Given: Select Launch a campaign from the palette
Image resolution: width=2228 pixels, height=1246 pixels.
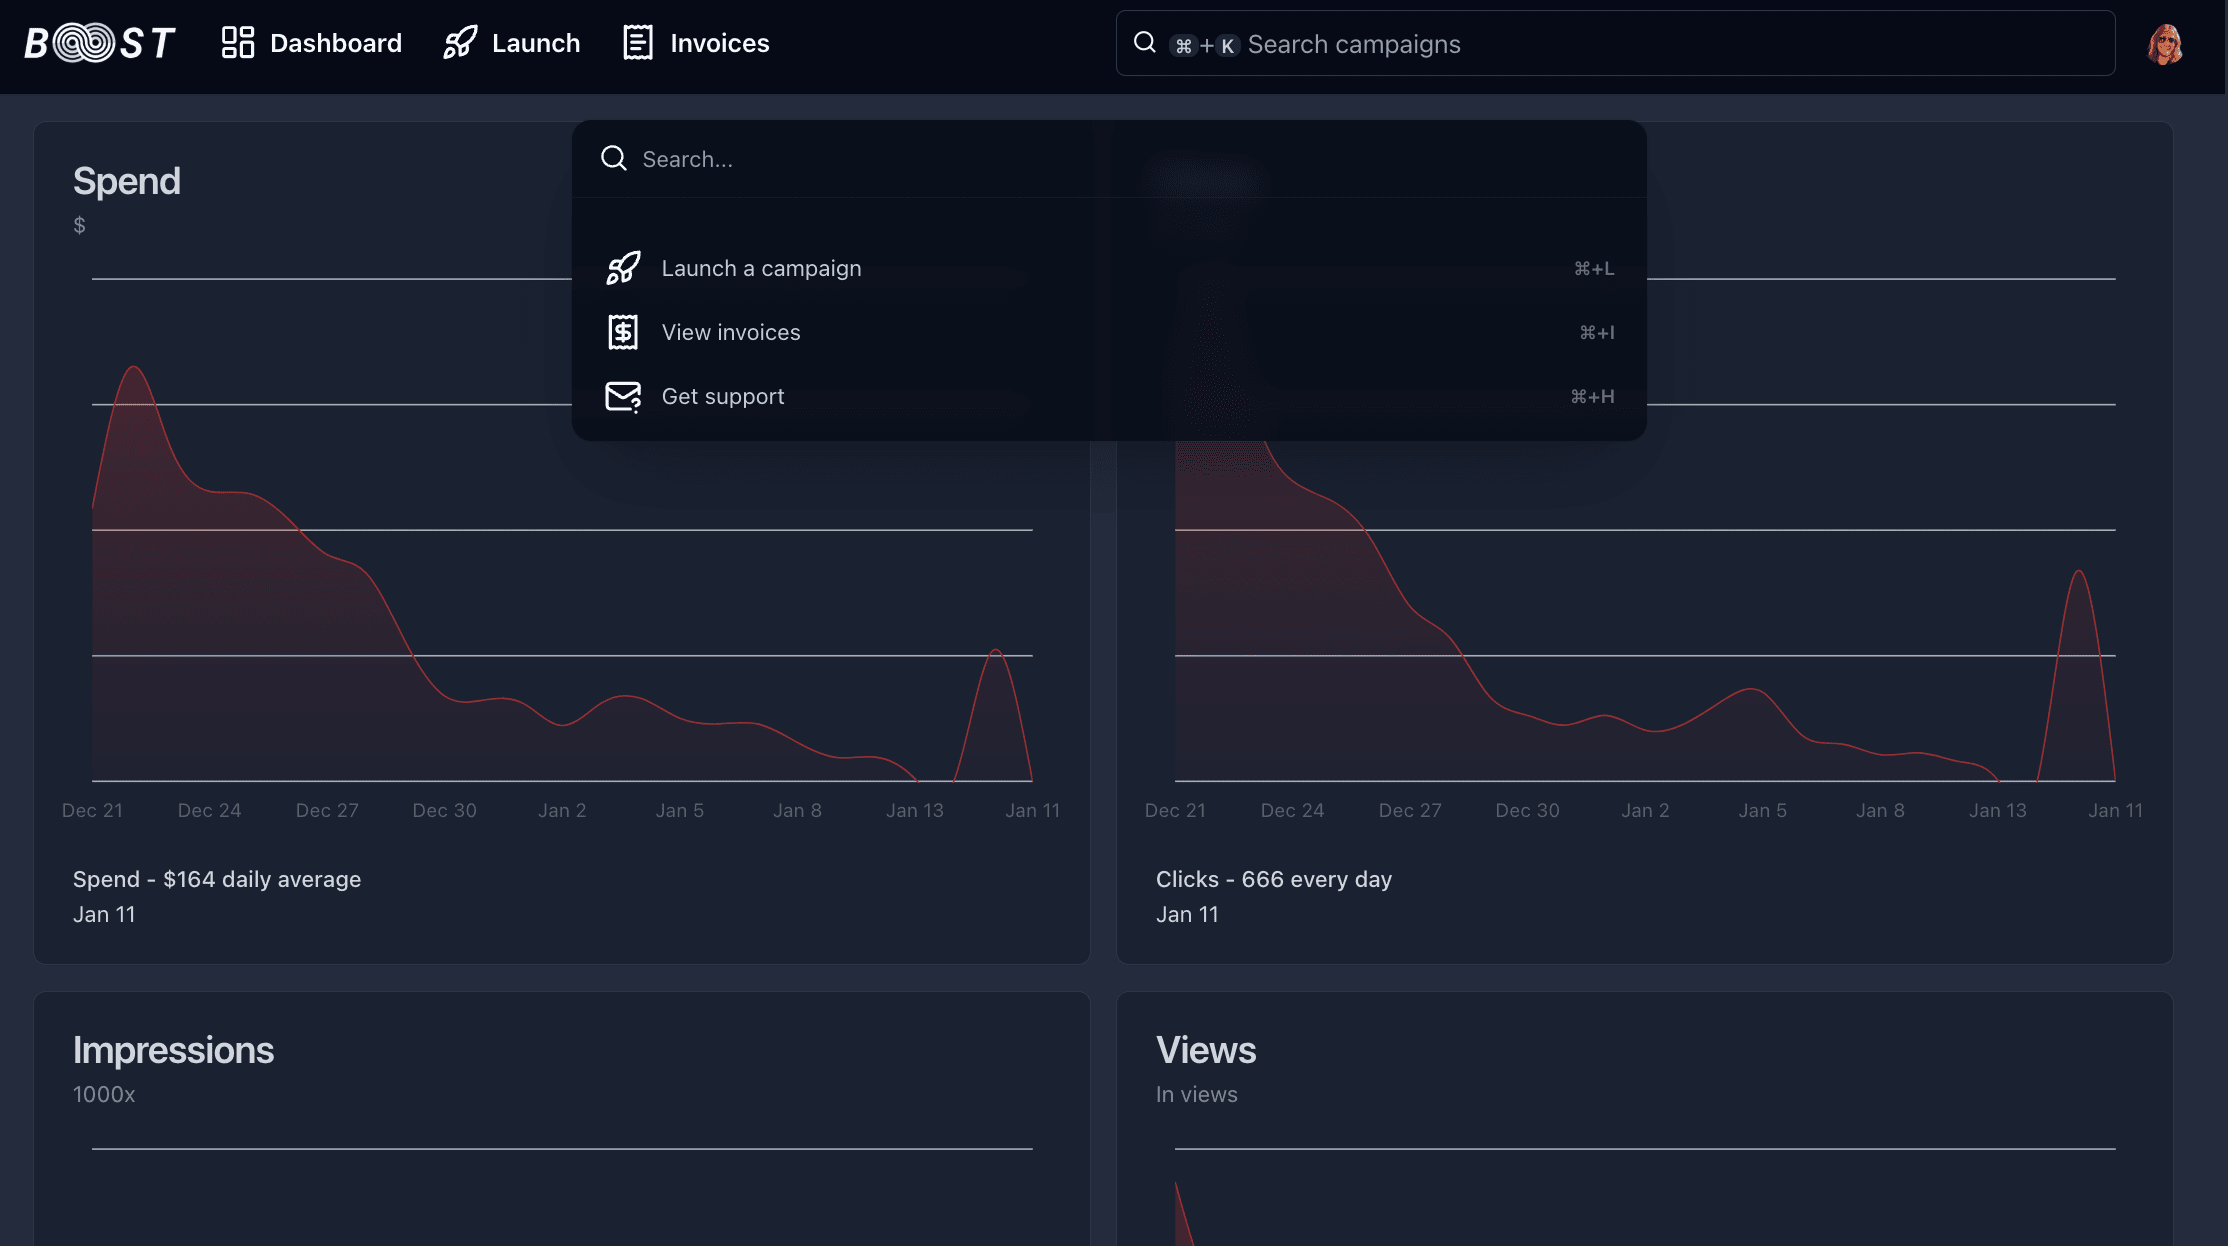Looking at the screenshot, I should point(761,267).
